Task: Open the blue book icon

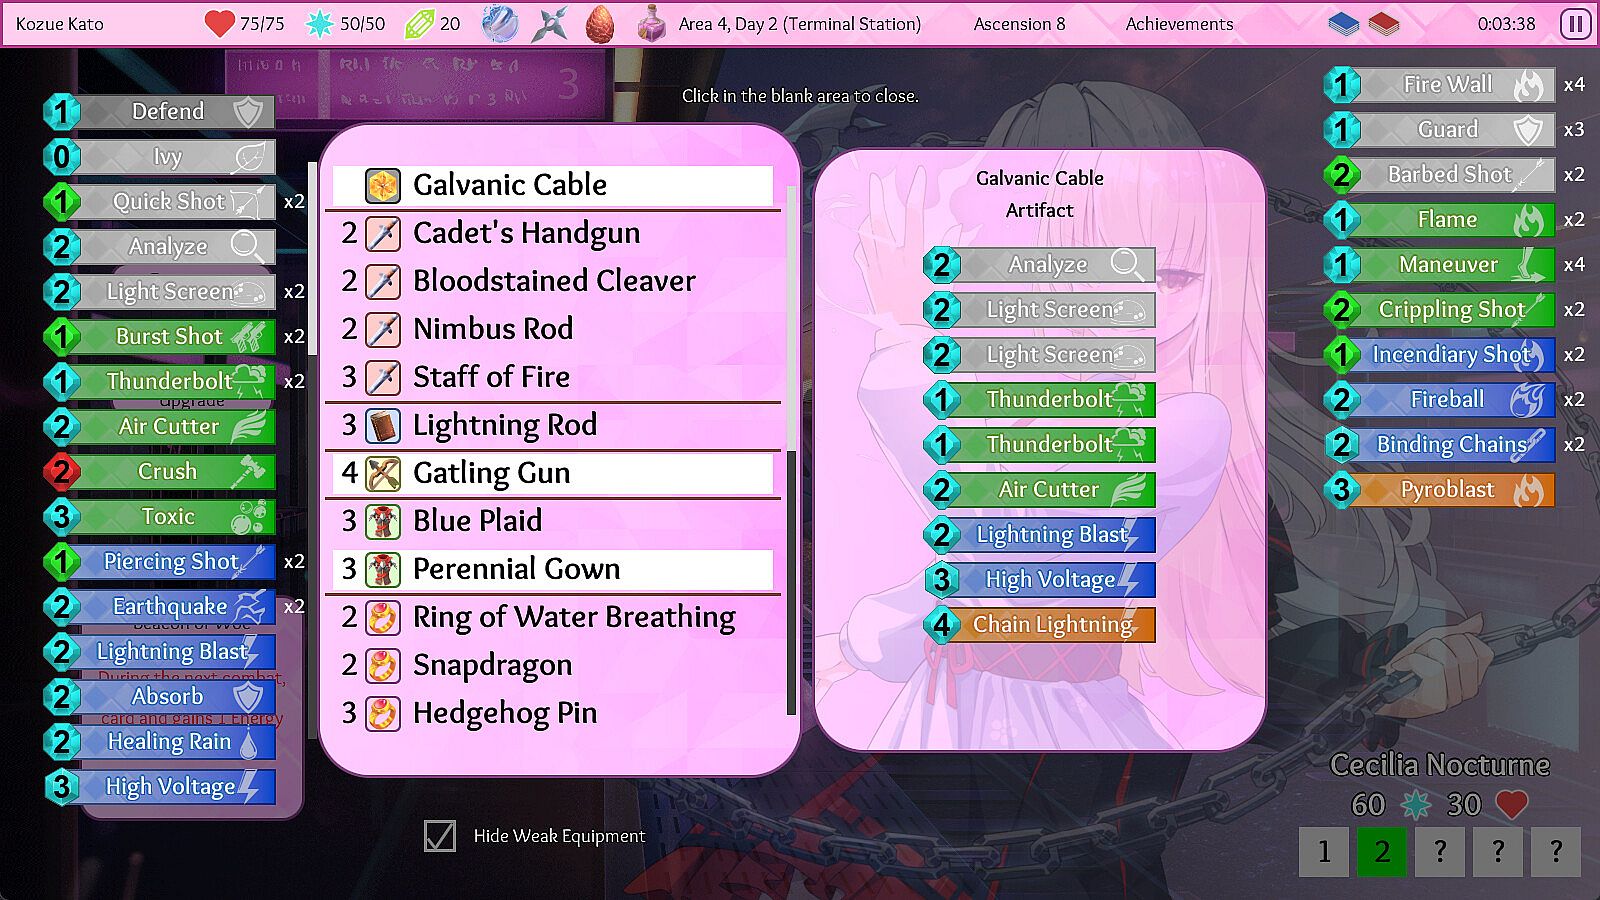Action: pos(1345,23)
